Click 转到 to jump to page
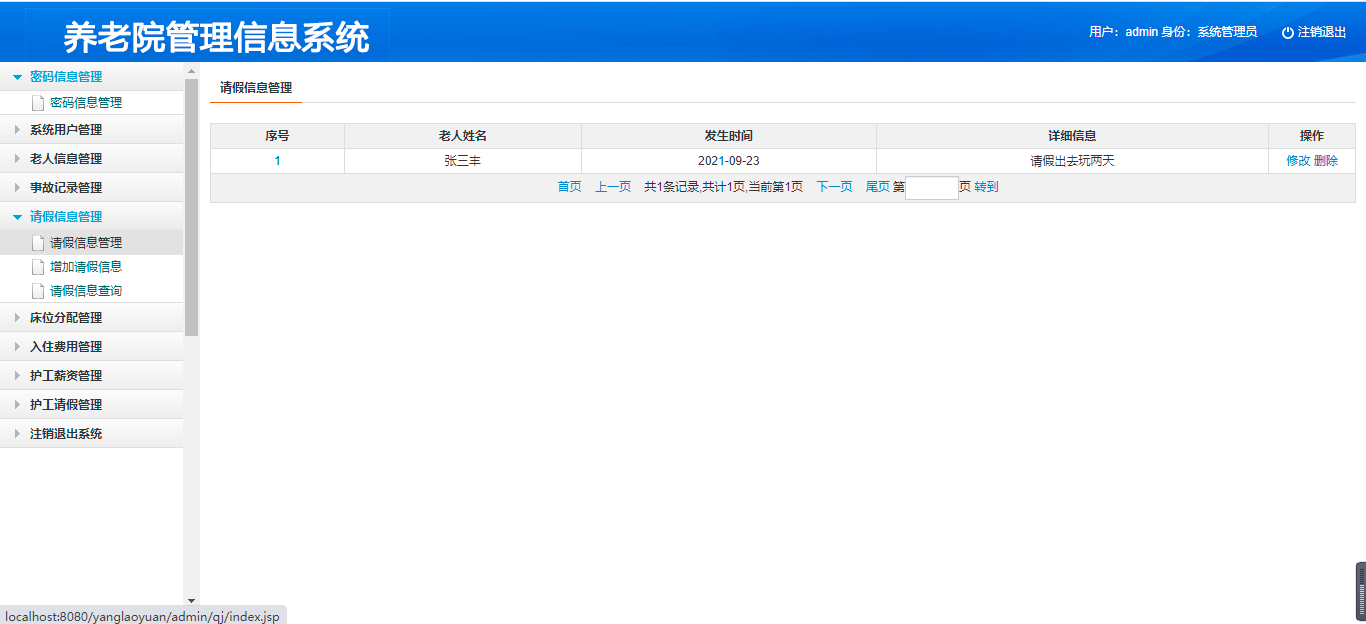The image size is (1366, 624). pyautogui.click(x=986, y=187)
